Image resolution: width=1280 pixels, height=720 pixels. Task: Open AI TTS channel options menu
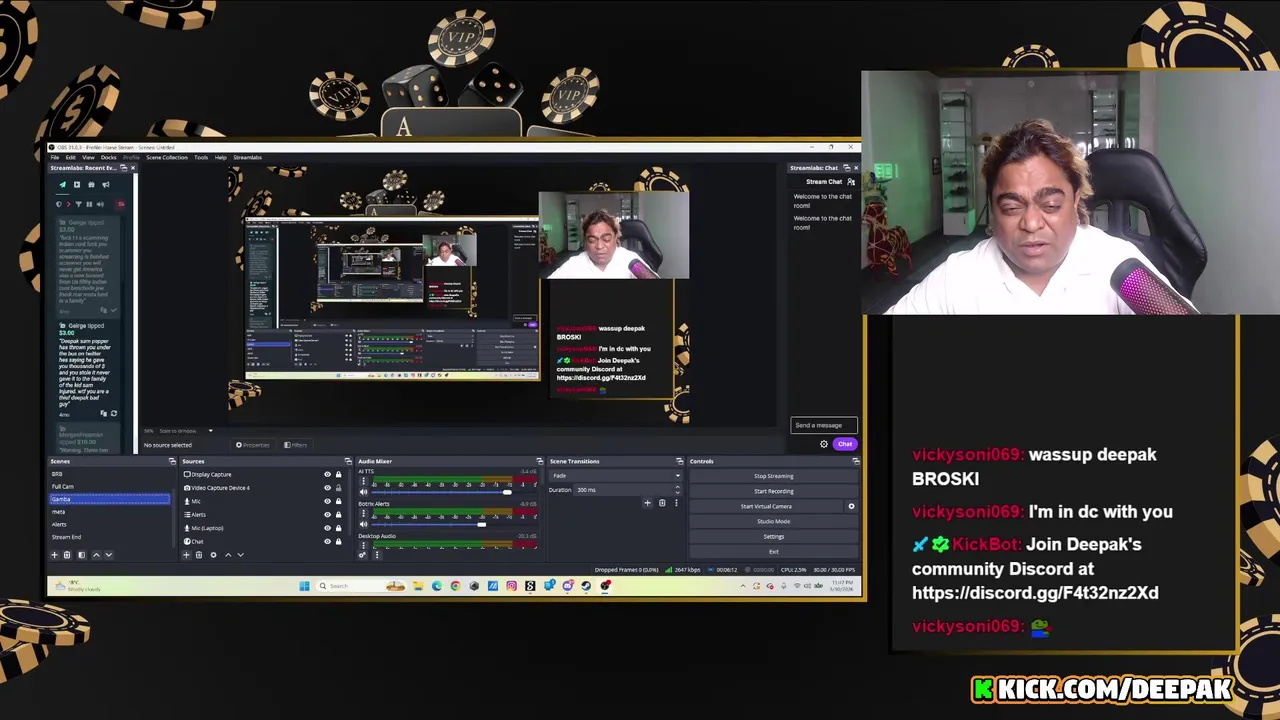(364, 482)
